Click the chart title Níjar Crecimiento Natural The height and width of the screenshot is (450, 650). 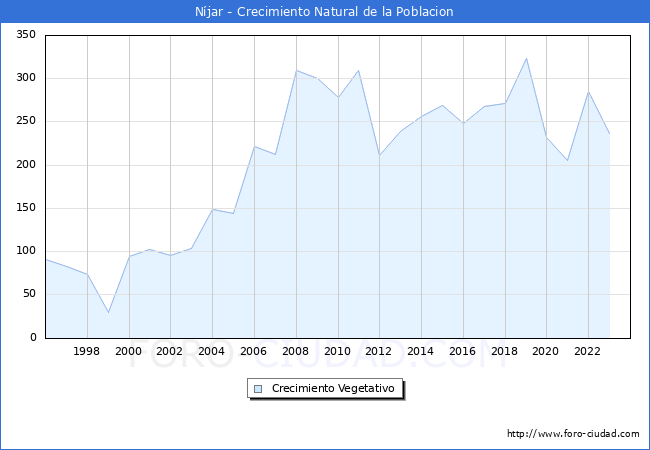[x=325, y=12]
